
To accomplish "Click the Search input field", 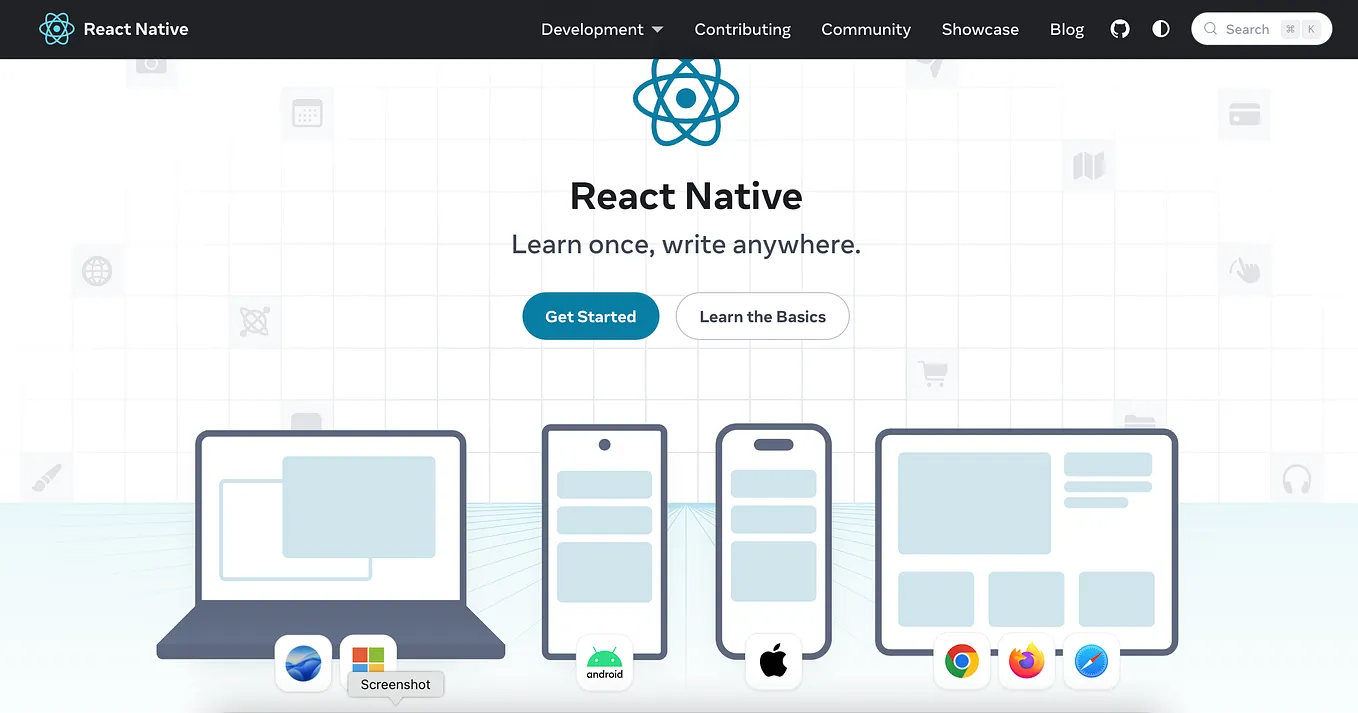I will [1261, 29].
